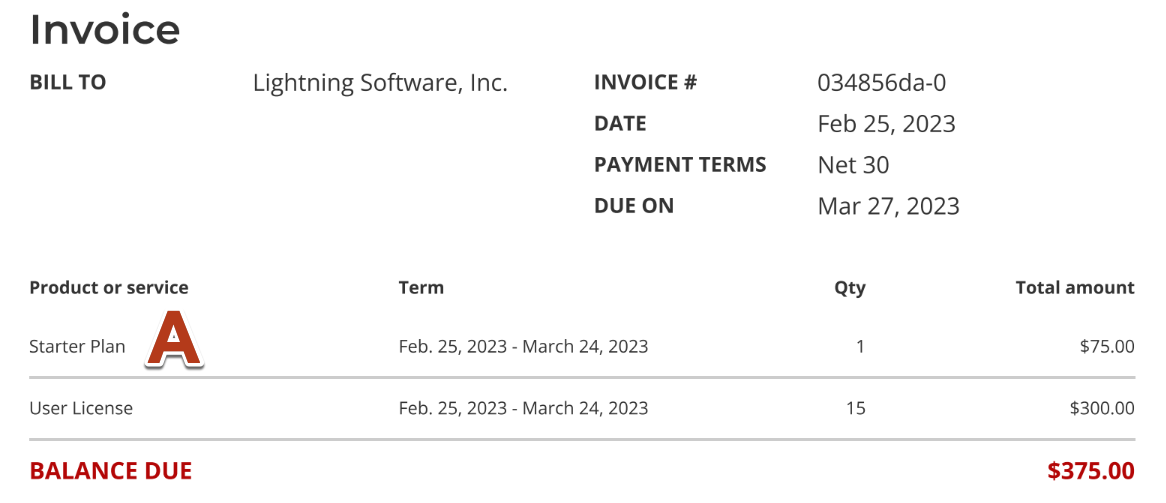1166x503 pixels.
Task: Click the BALANCE DUE label
Action: click(x=111, y=470)
